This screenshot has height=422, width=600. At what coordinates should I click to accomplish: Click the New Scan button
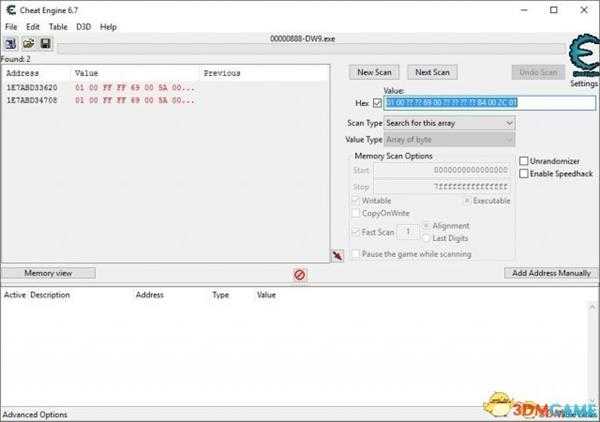point(374,72)
